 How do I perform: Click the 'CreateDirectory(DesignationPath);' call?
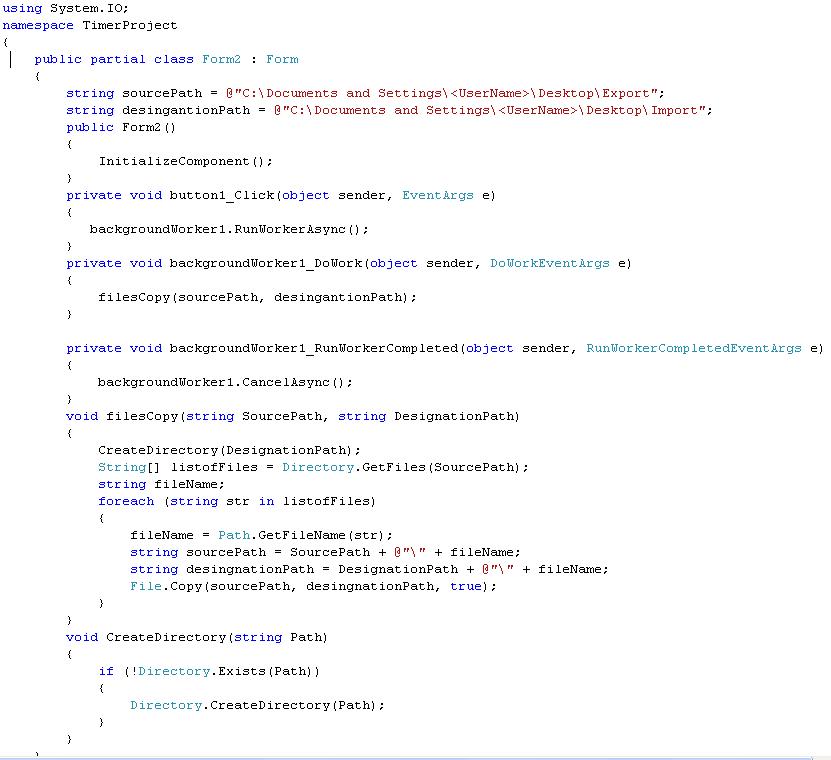coord(229,450)
